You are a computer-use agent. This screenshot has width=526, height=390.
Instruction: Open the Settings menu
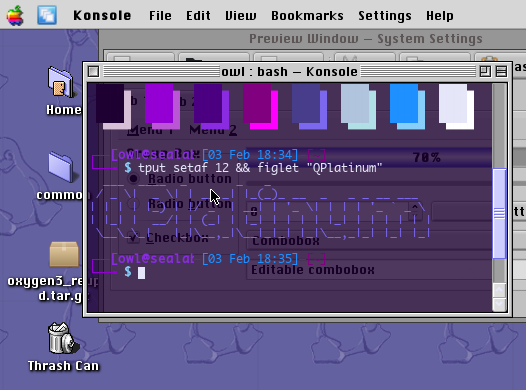pos(385,16)
